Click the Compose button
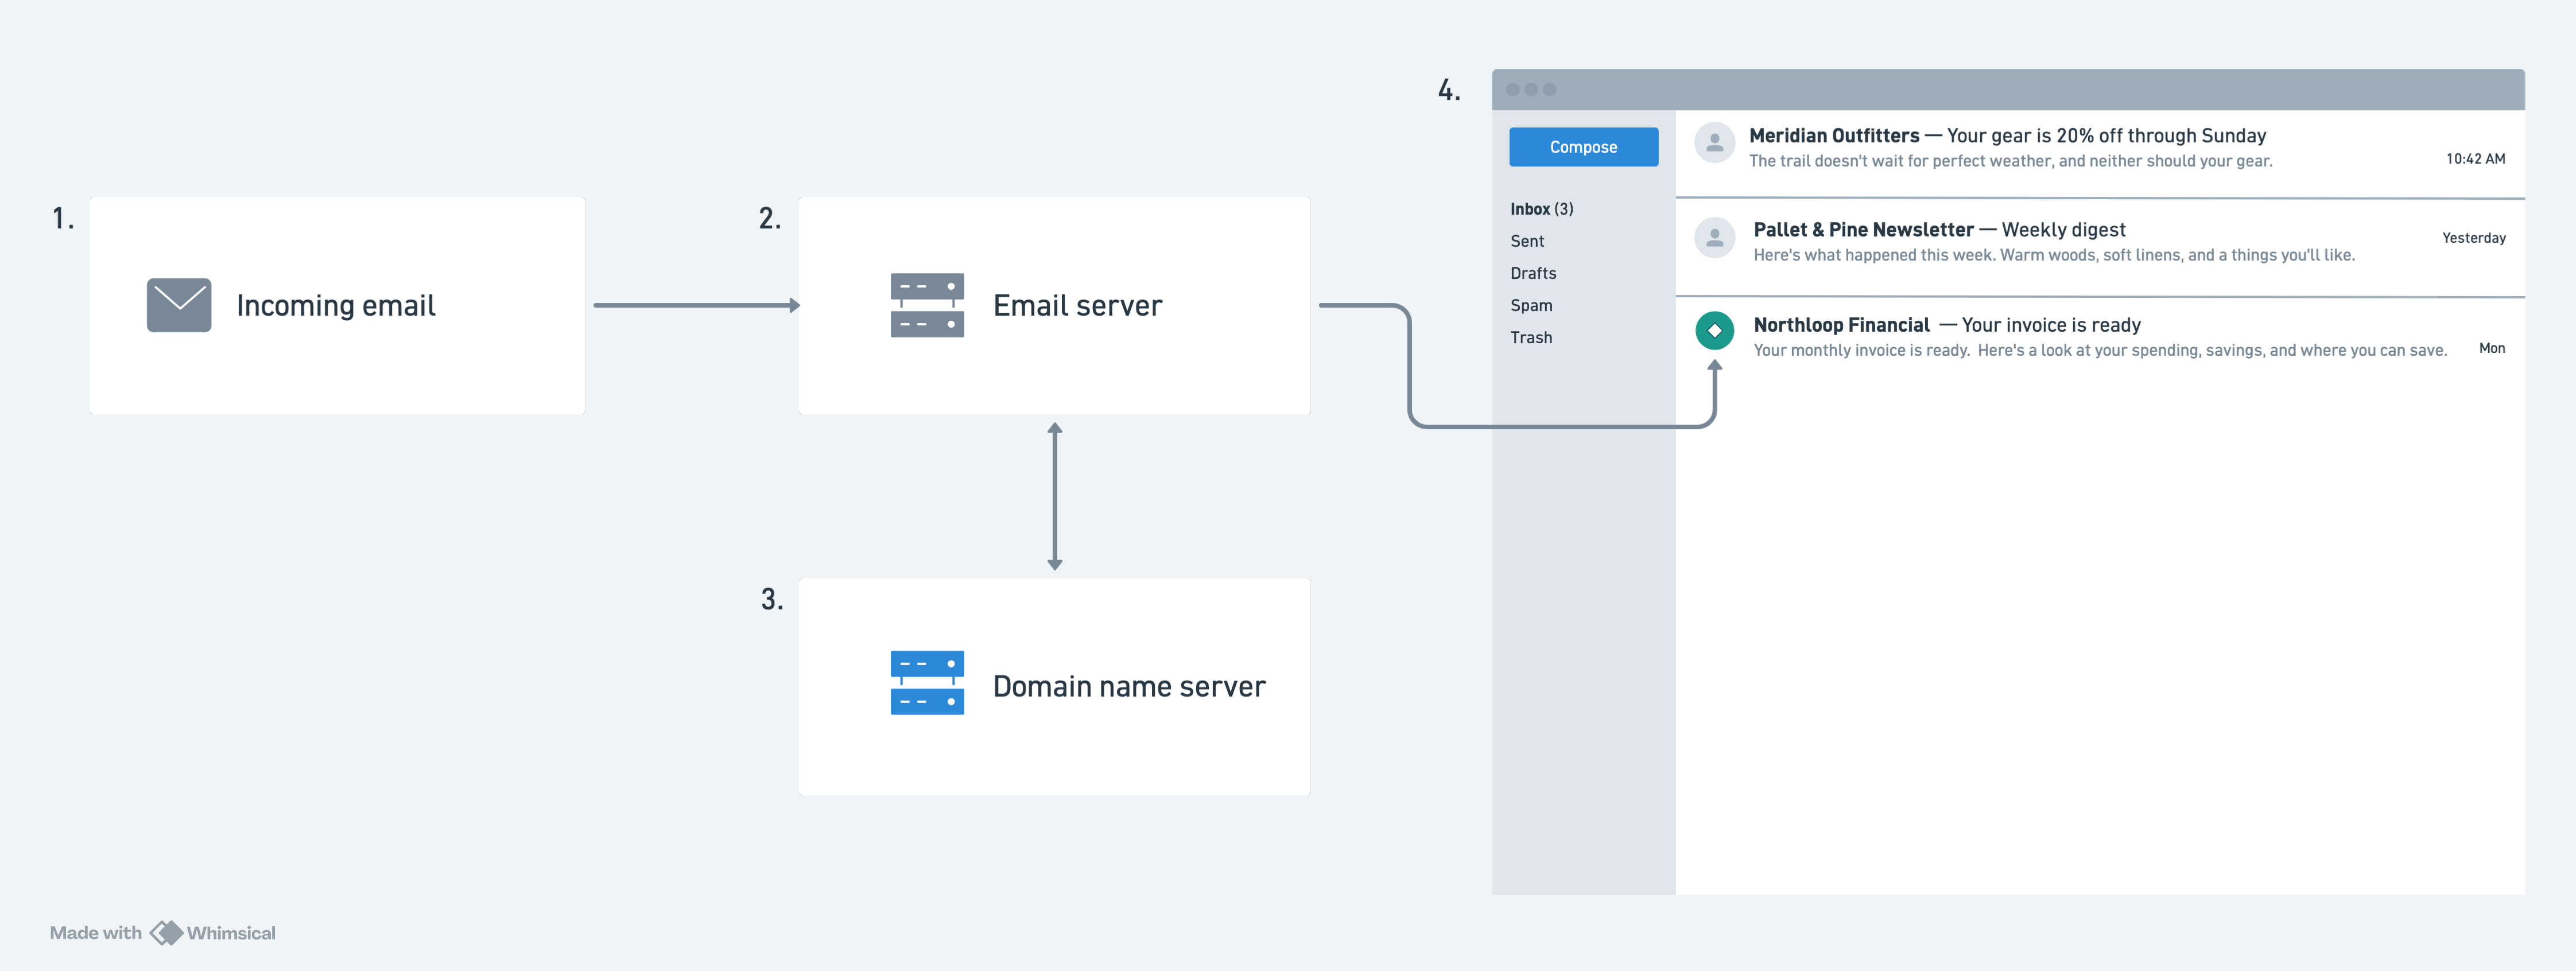The width and height of the screenshot is (2576, 971). [x=1583, y=147]
